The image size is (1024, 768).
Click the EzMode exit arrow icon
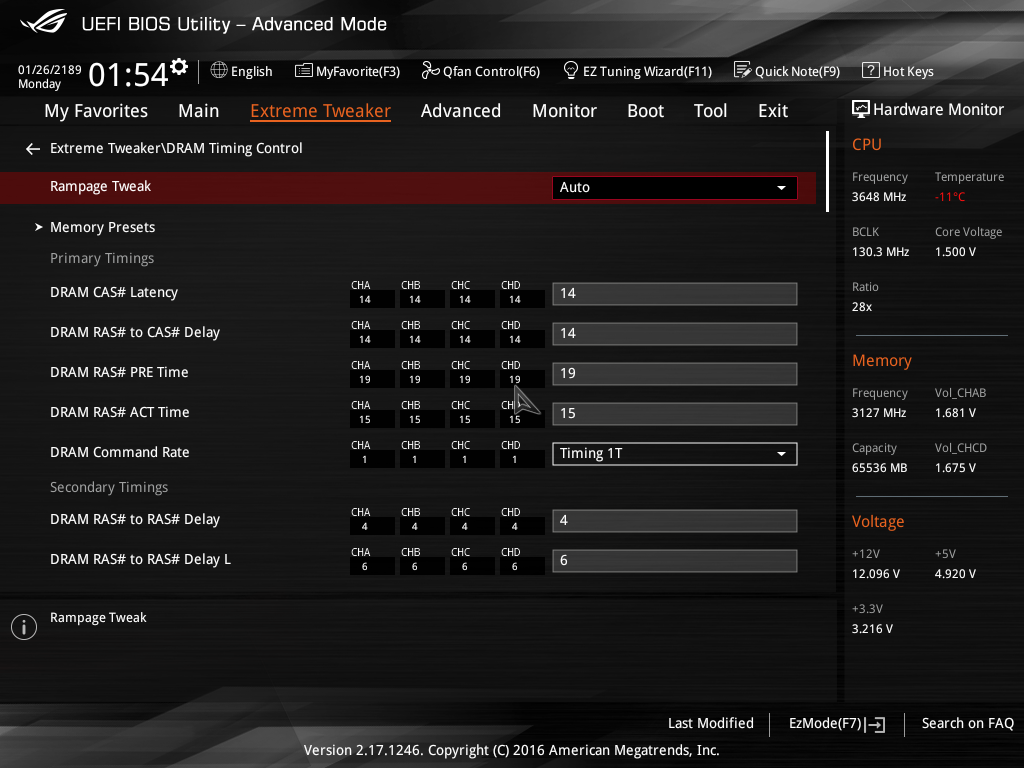tap(875, 724)
